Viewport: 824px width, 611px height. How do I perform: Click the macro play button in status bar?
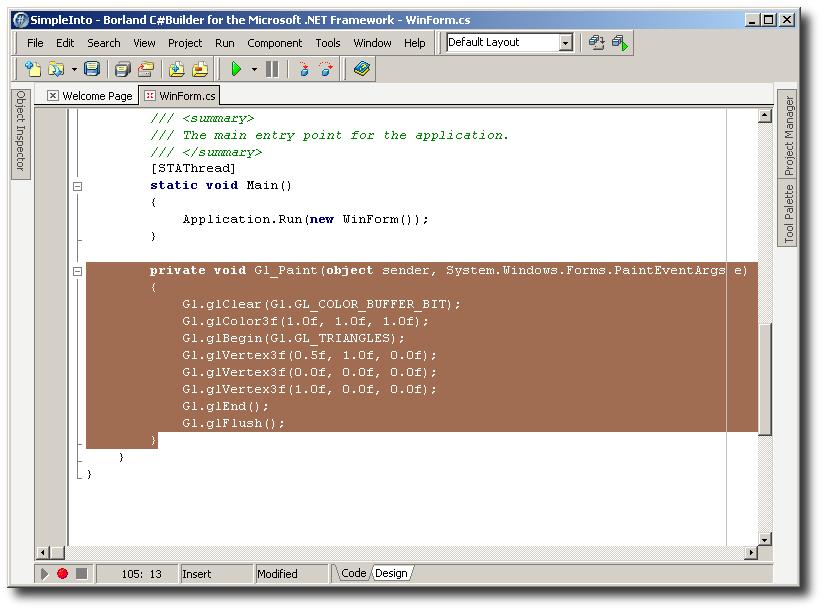[44, 574]
